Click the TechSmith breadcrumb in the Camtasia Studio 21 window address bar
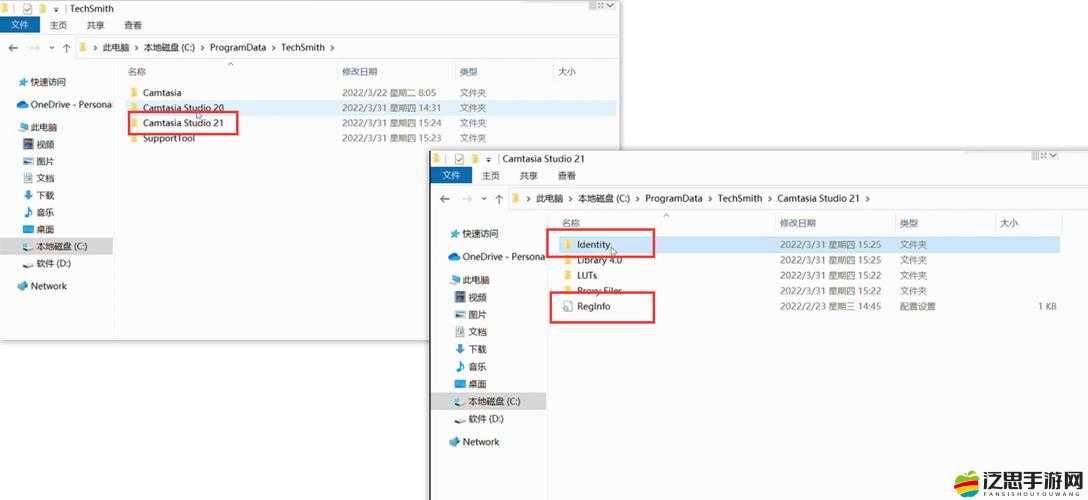This screenshot has height=500, width=1088. coord(740,198)
